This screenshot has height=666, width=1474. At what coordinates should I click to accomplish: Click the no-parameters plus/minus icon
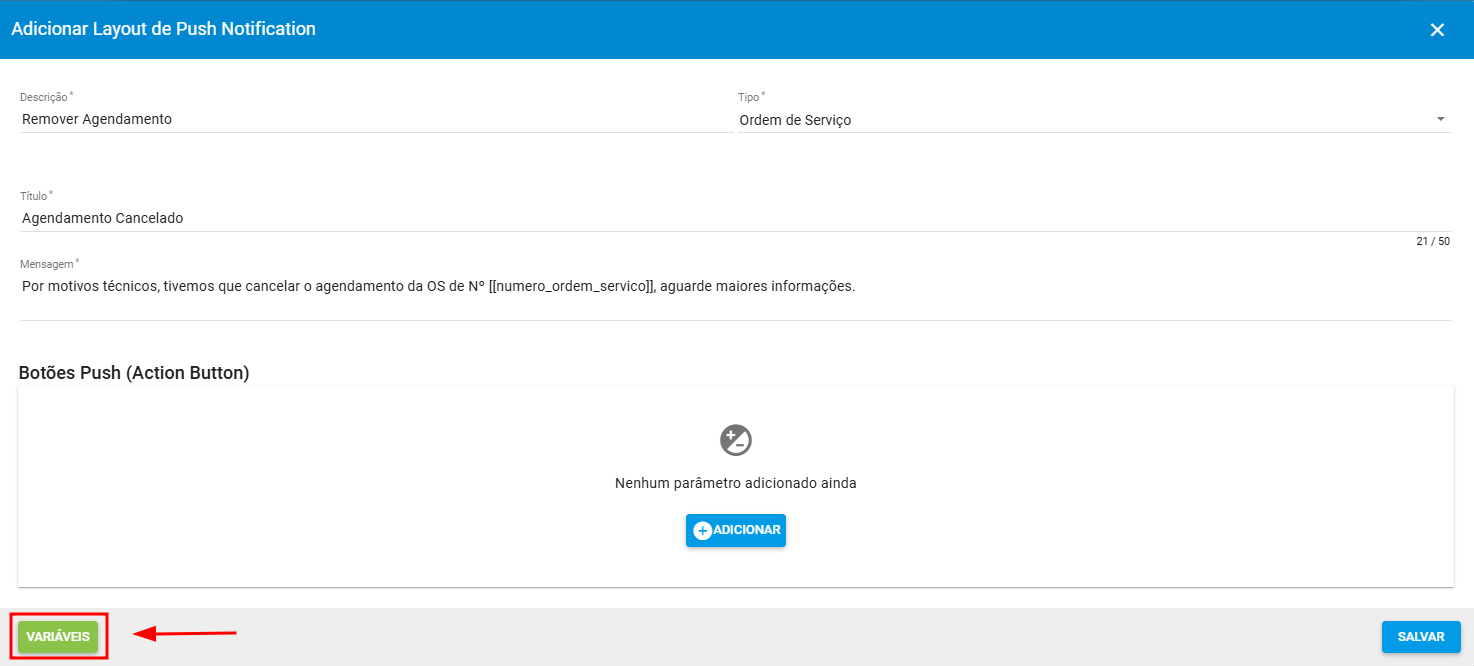736,440
